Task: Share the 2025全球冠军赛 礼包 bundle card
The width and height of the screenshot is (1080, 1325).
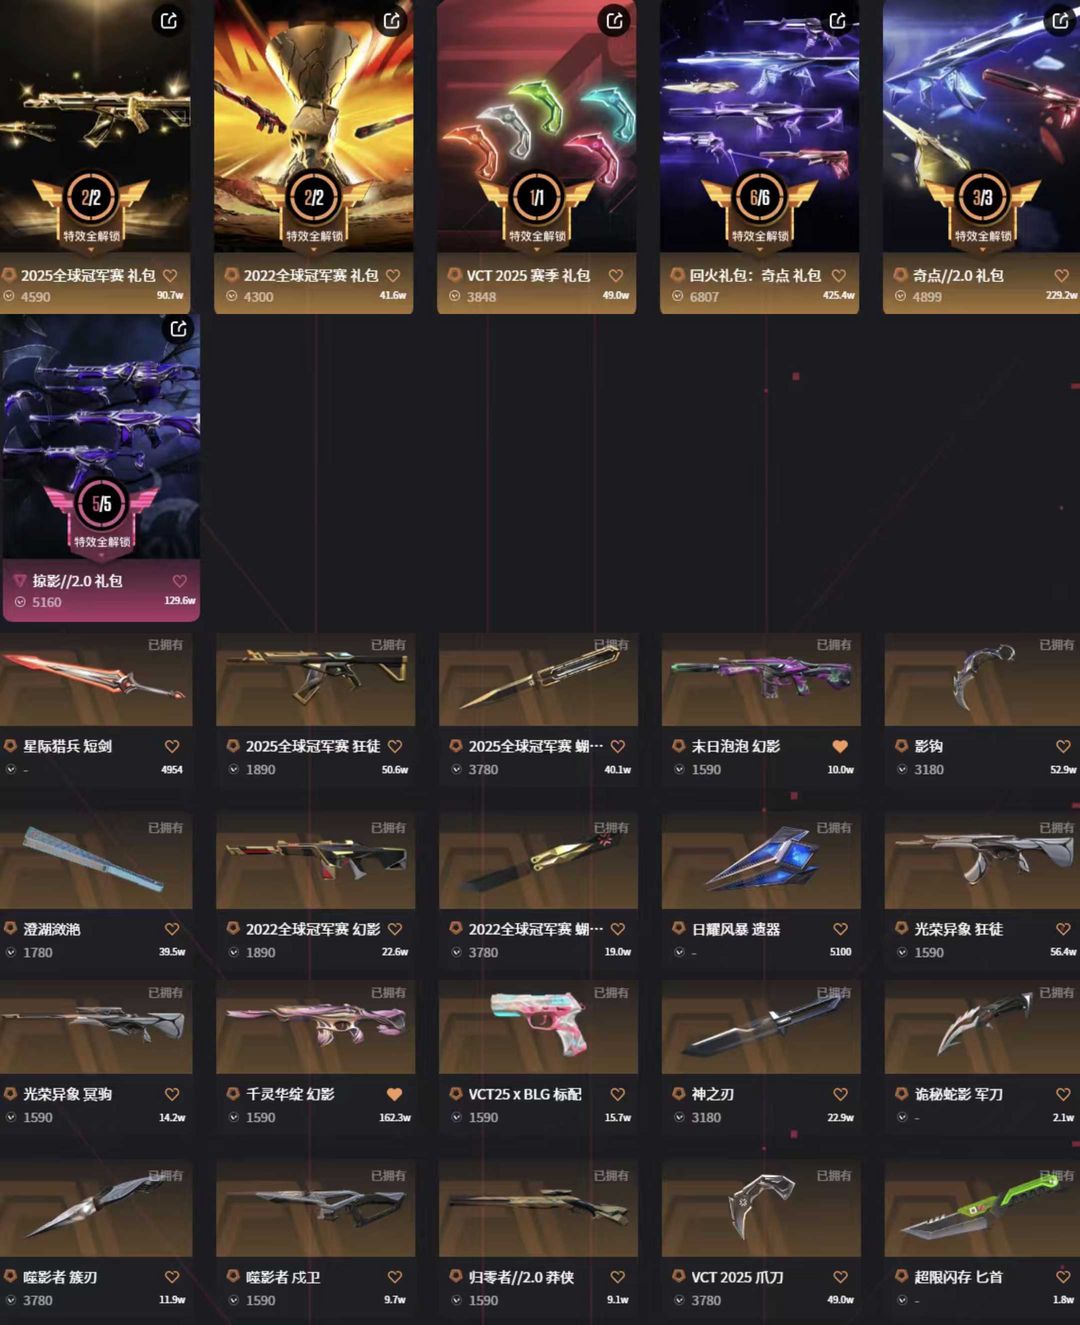Action: pyautogui.click(x=169, y=20)
